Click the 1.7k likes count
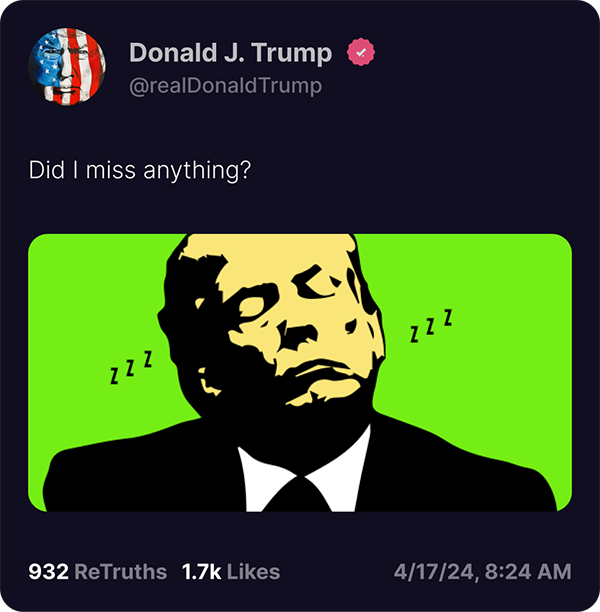This screenshot has height=612, width=600. point(201,572)
